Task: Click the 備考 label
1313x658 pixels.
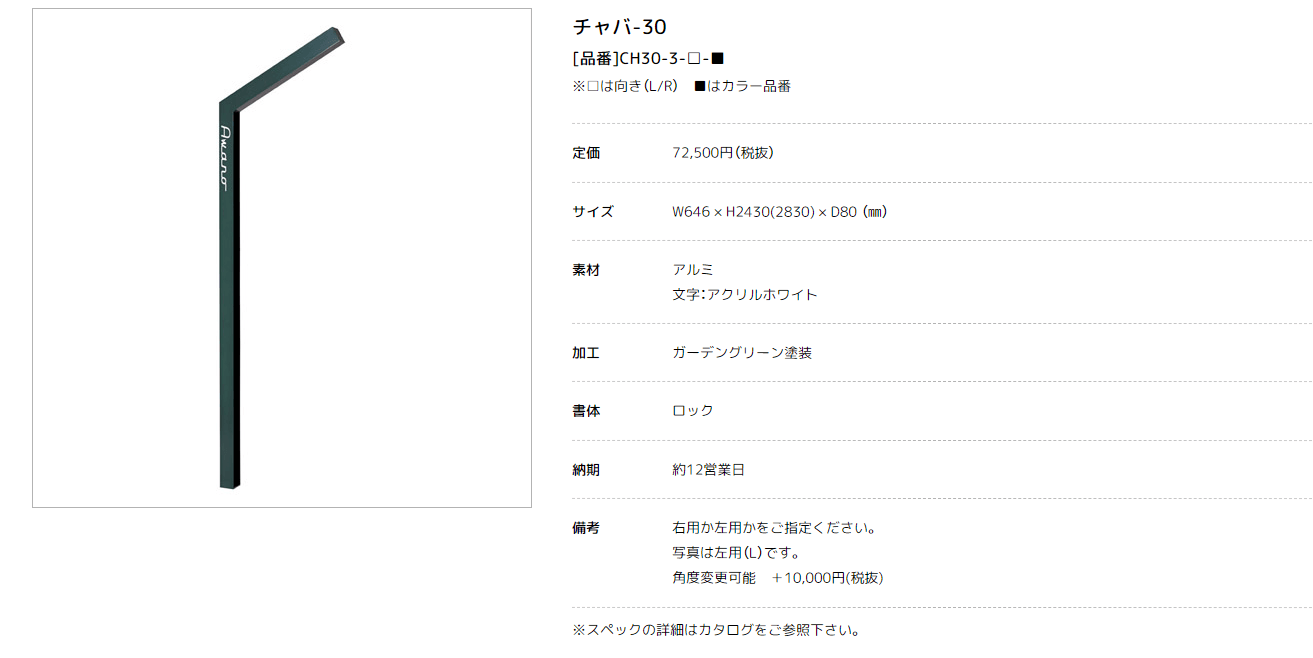Action: click(x=586, y=528)
